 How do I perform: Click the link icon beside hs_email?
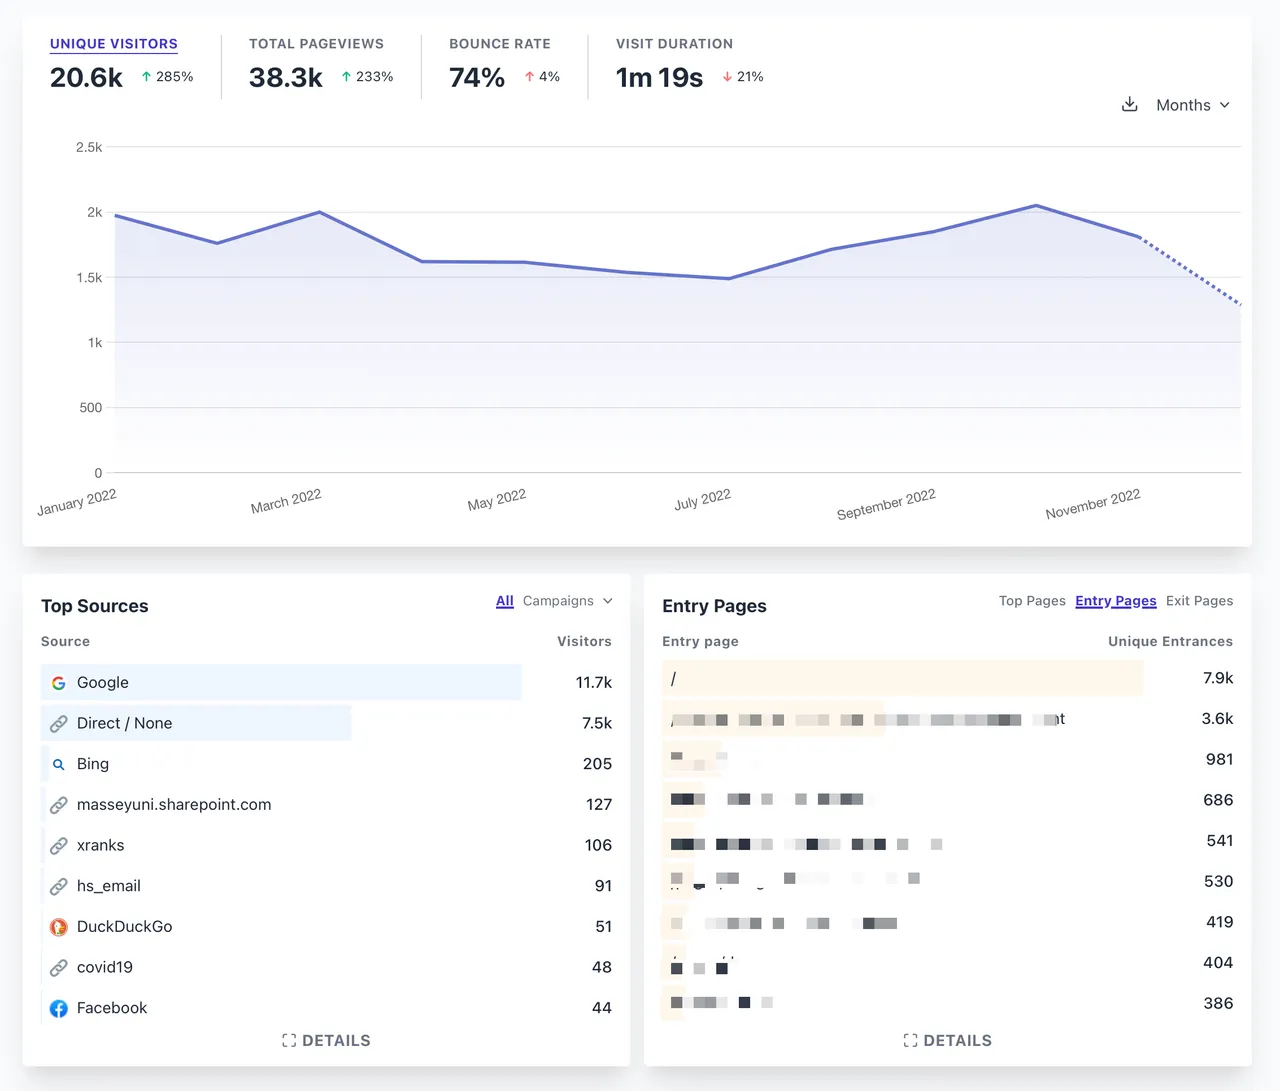click(x=59, y=886)
